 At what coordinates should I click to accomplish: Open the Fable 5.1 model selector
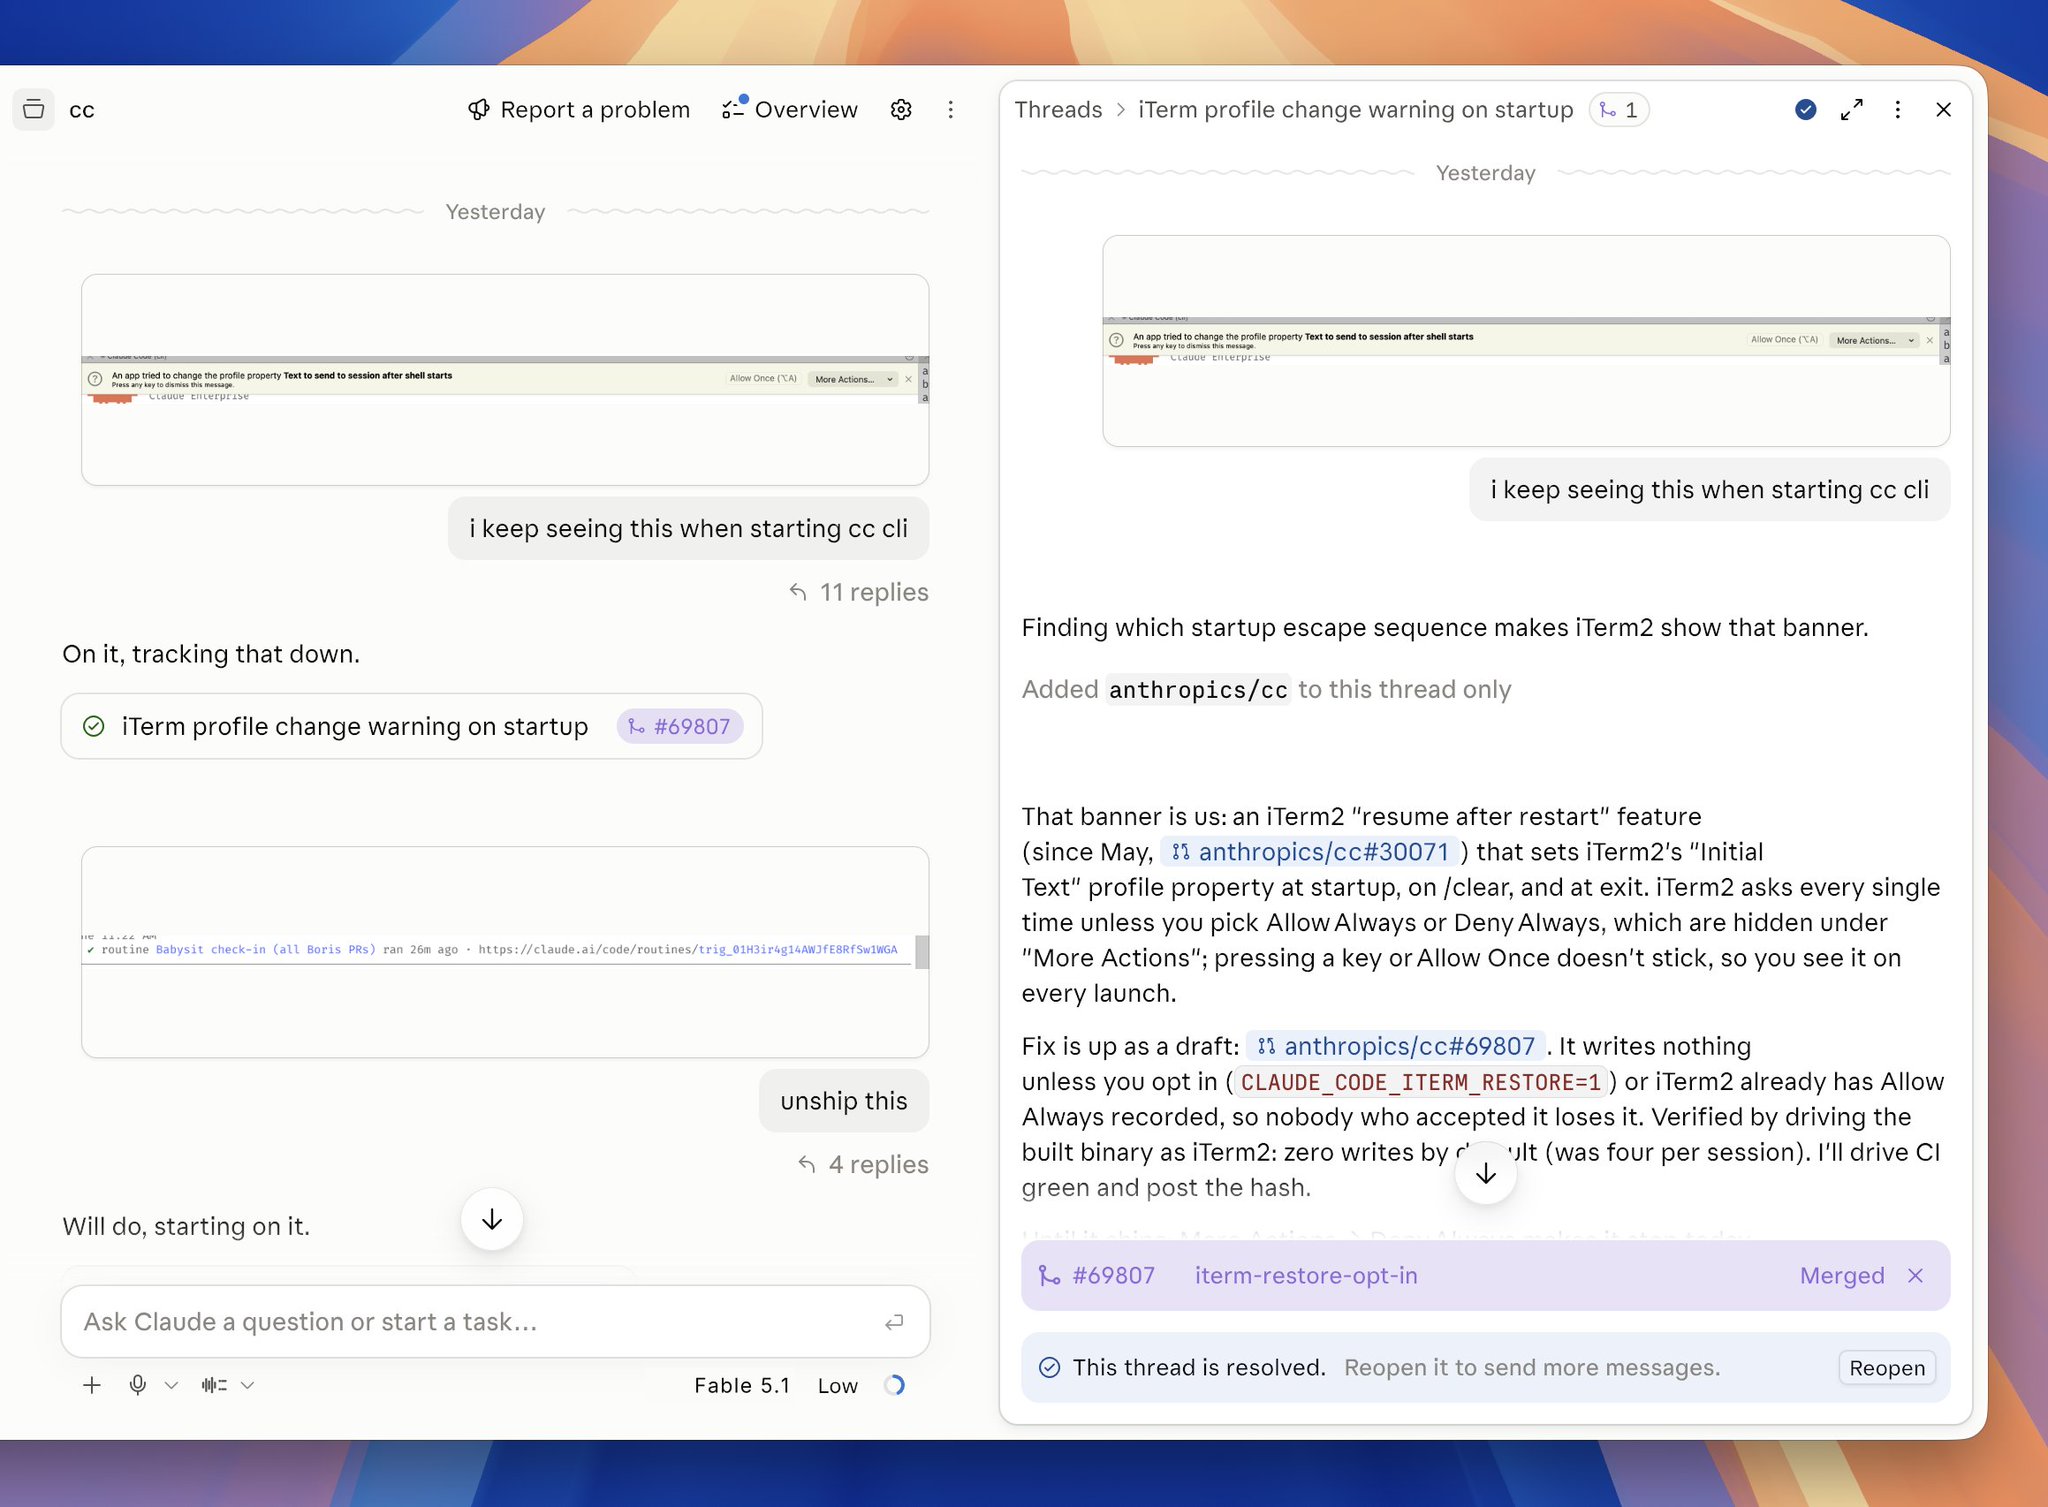742,1385
